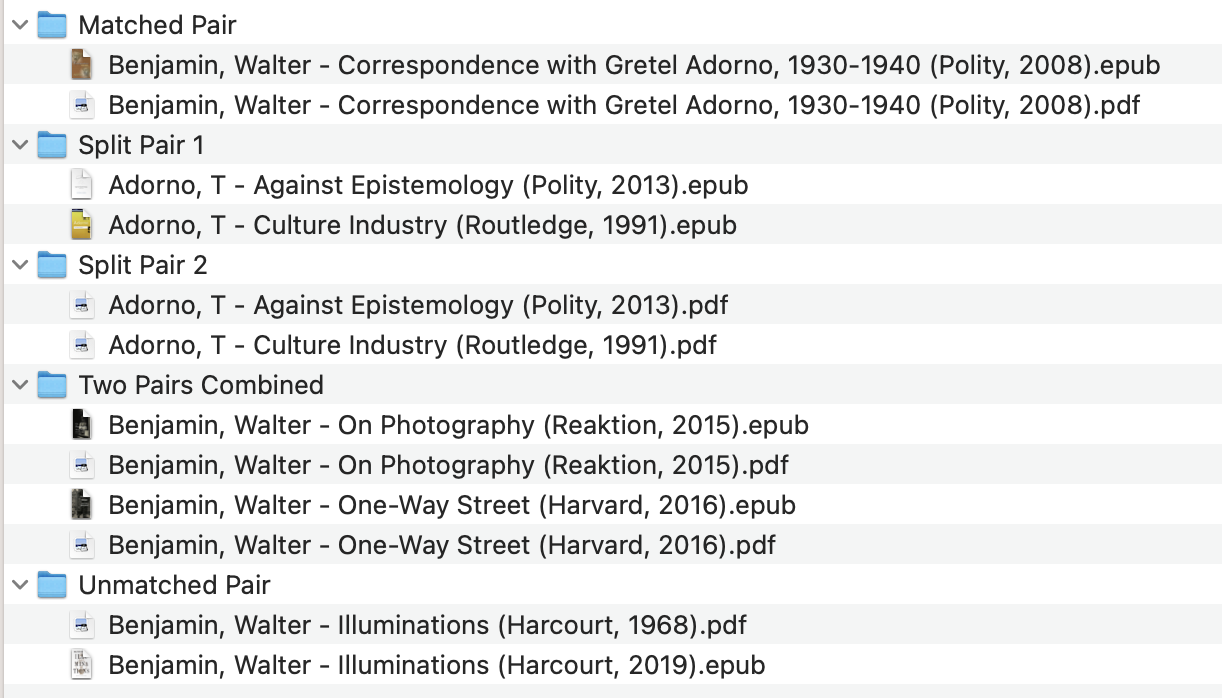Viewport: 1222px width, 698px height.
Task: Click the Split Pair 1 folder icon
Action: 52,145
